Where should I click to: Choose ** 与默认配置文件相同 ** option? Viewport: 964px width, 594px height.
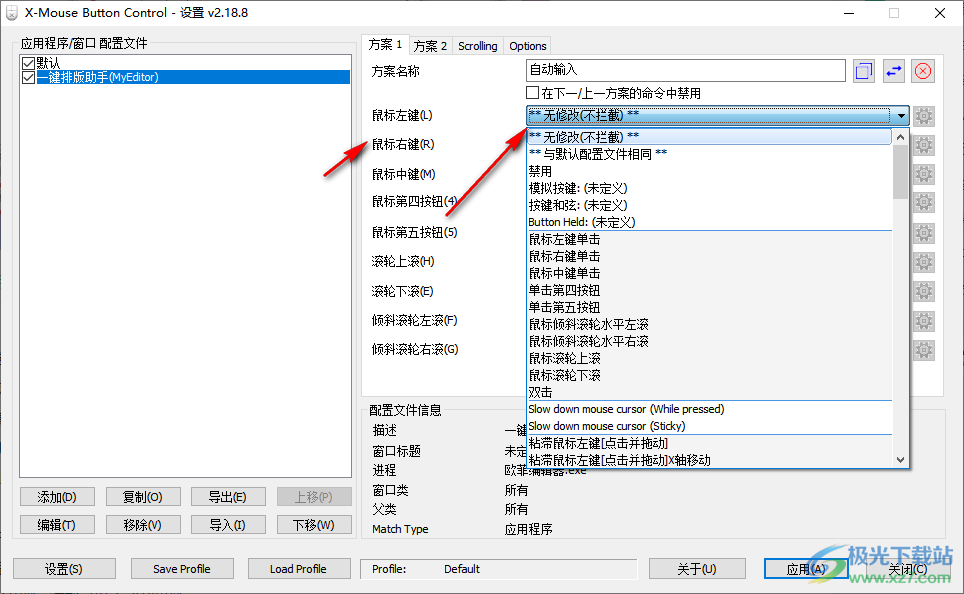pos(709,154)
